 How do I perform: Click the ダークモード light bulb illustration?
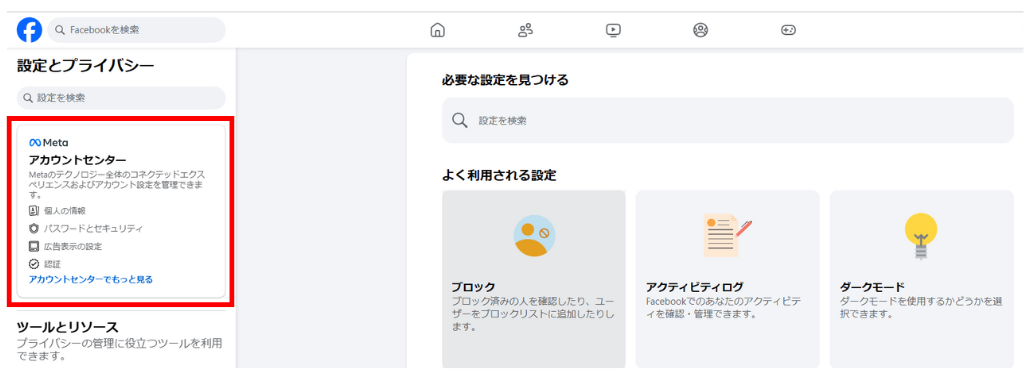[921, 236]
